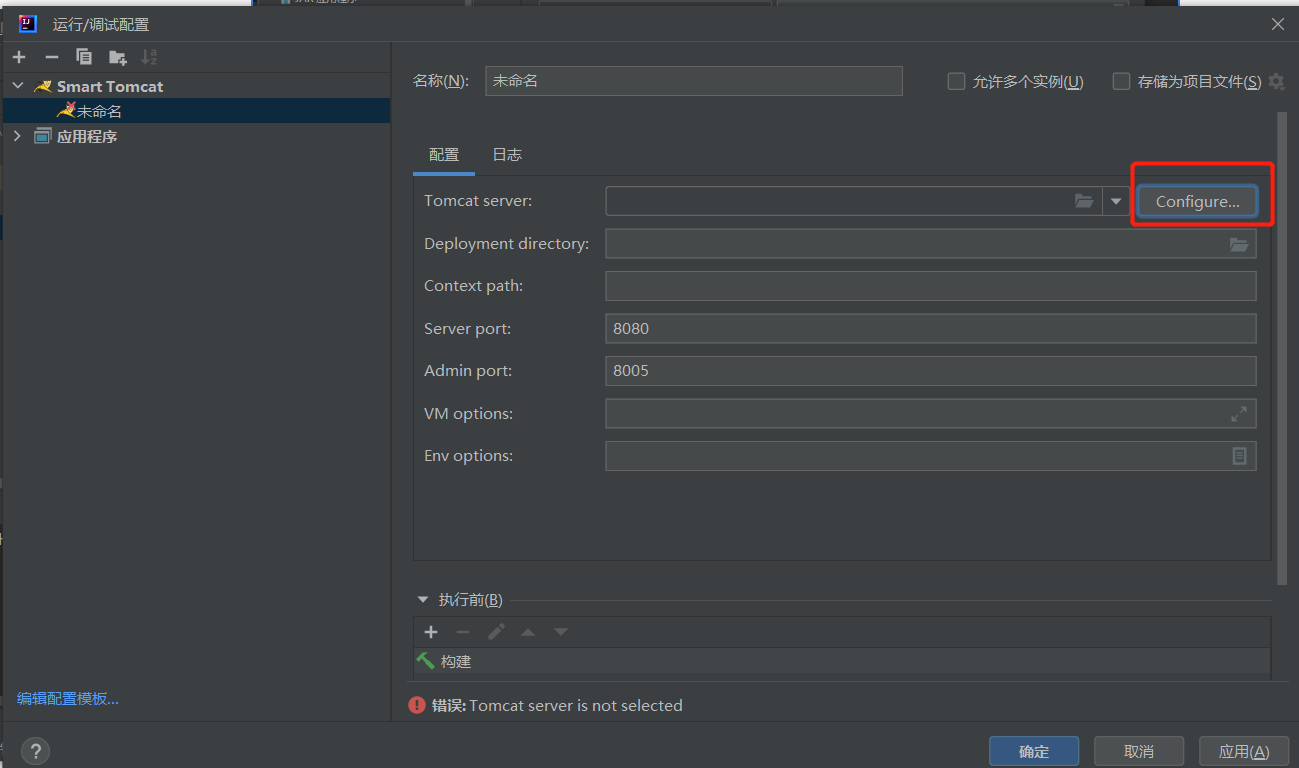Image resolution: width=1299 pixels, height=768 pixels.
Task: Click the Context path field
Action: (931, 286)
